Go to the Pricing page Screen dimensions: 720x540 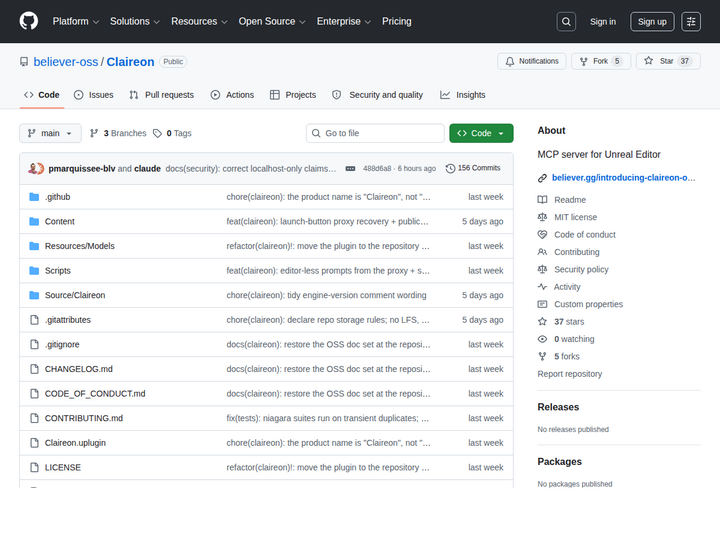[397, 22]
